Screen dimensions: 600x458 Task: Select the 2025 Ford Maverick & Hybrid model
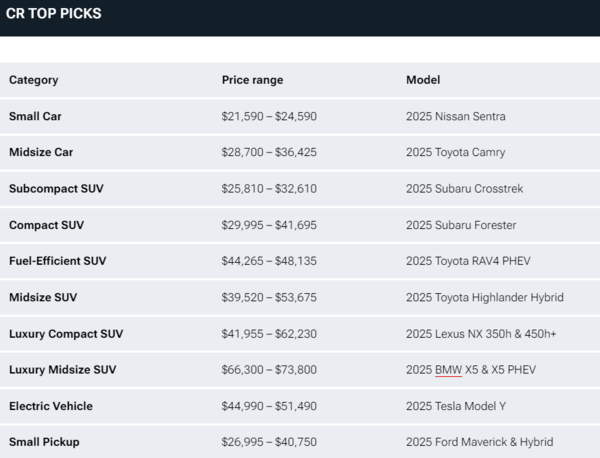point(479,442)
